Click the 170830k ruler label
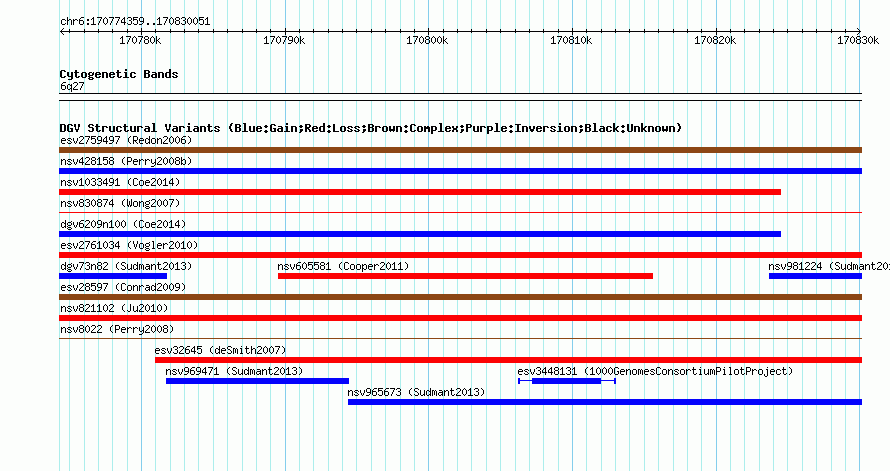The width and height of the screenshot is (890, 471). pos(858,40)
